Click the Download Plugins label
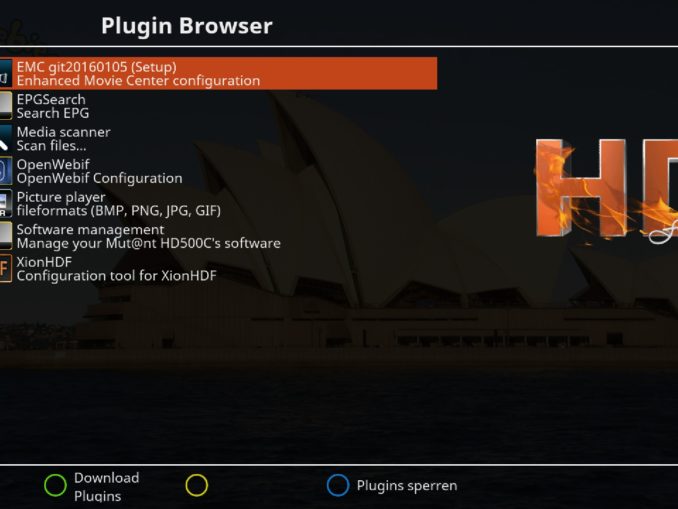This screenshot has width=678, height=509. [x=106, y=487]
